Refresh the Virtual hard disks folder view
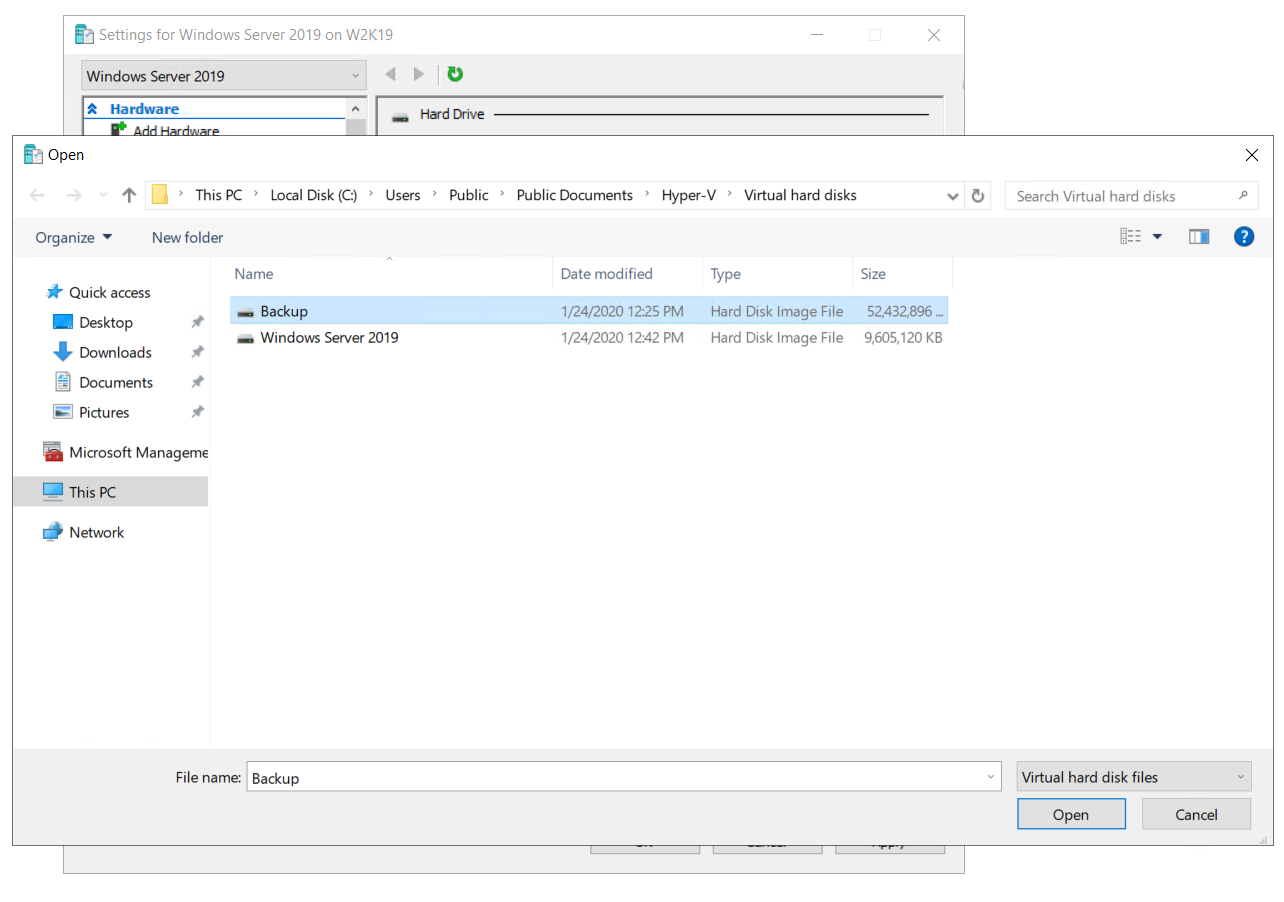This screenshot has height=902, width=1284. tap(978, 196)
